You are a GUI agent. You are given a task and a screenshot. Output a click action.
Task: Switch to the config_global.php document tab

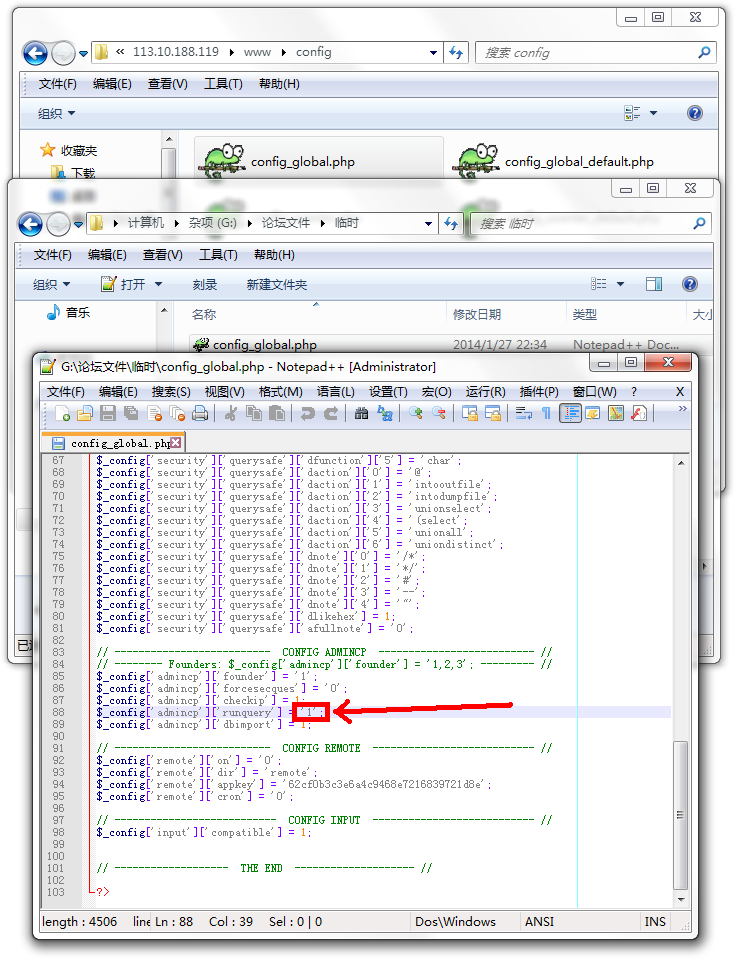click(110, 443)
